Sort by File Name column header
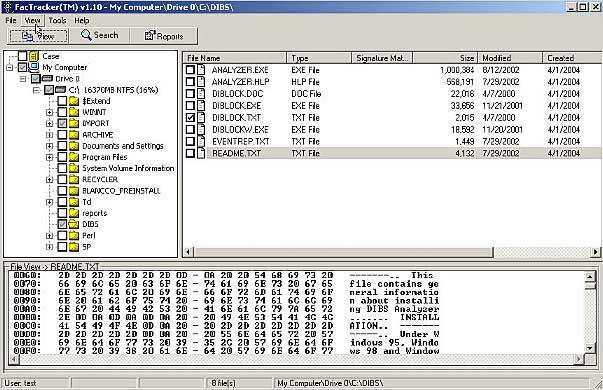Image resolution: width=603 pixels, height=390 pixels. 234,58
